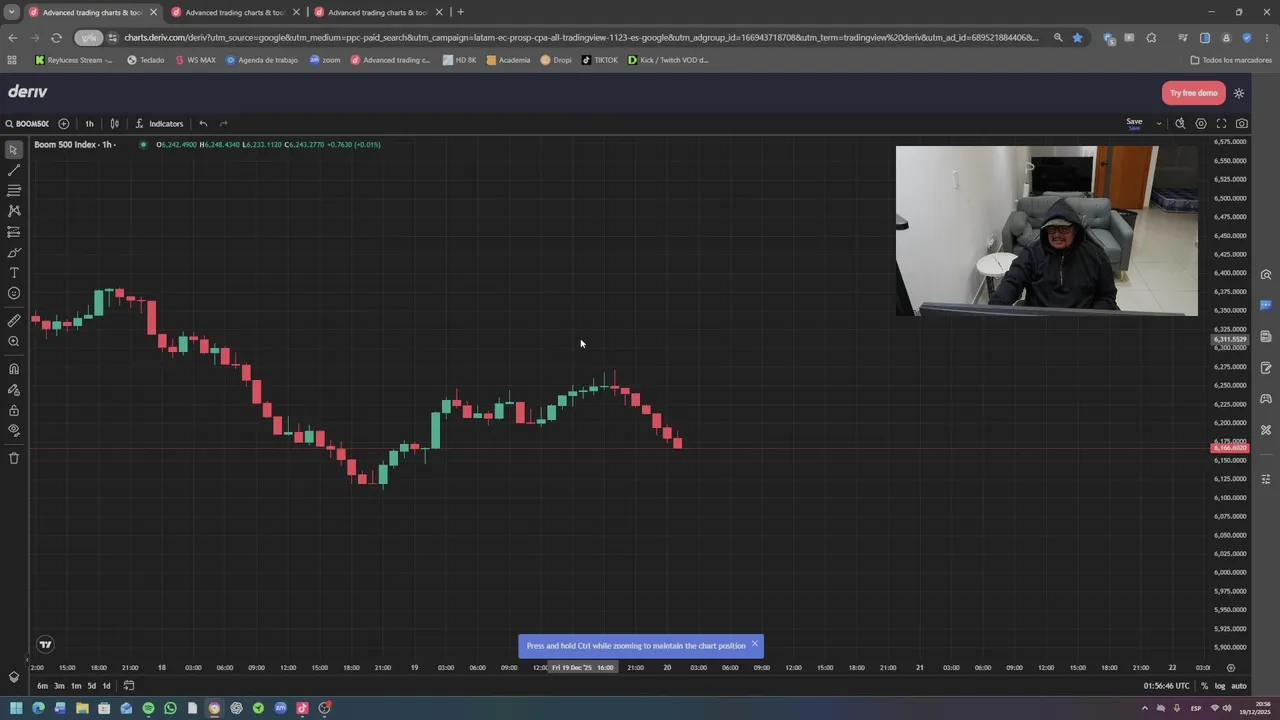Bookmark this page star icon
Viewport: 1280px width, 720px height.
pyautogui.click(x=1077, y=38)
